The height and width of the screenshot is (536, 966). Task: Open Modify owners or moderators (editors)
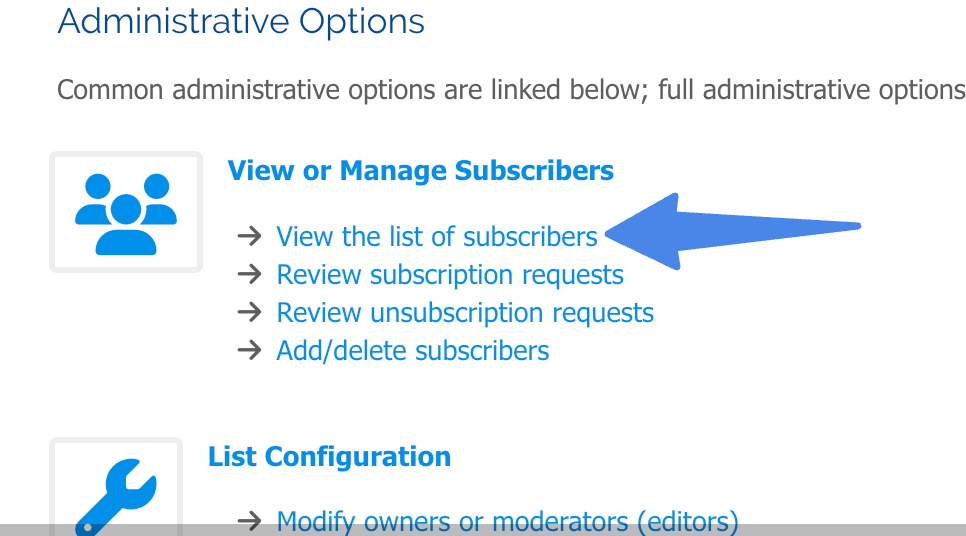[x=508, y=522]
